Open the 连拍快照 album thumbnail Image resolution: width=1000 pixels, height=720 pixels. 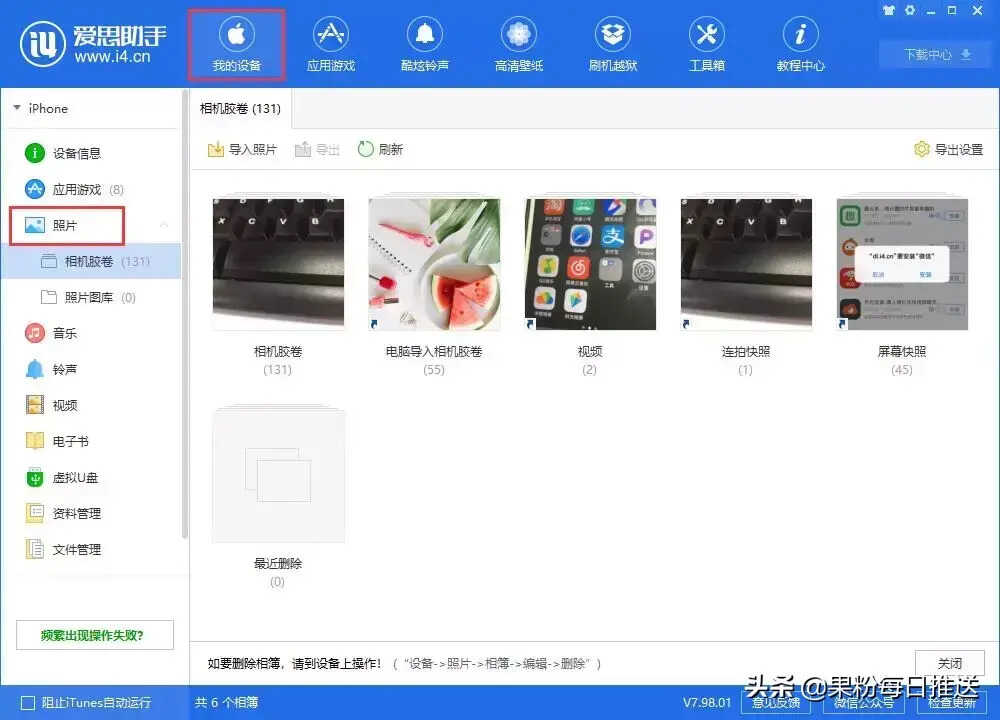pyautogui.click(x=746, y=264)
